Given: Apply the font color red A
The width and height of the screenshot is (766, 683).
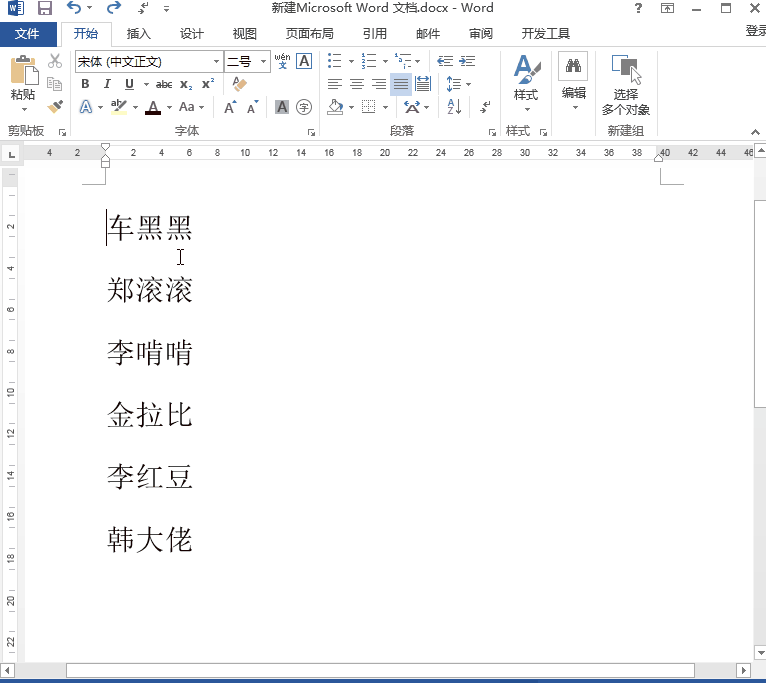Looking at the screenshot, I should 153,107.
